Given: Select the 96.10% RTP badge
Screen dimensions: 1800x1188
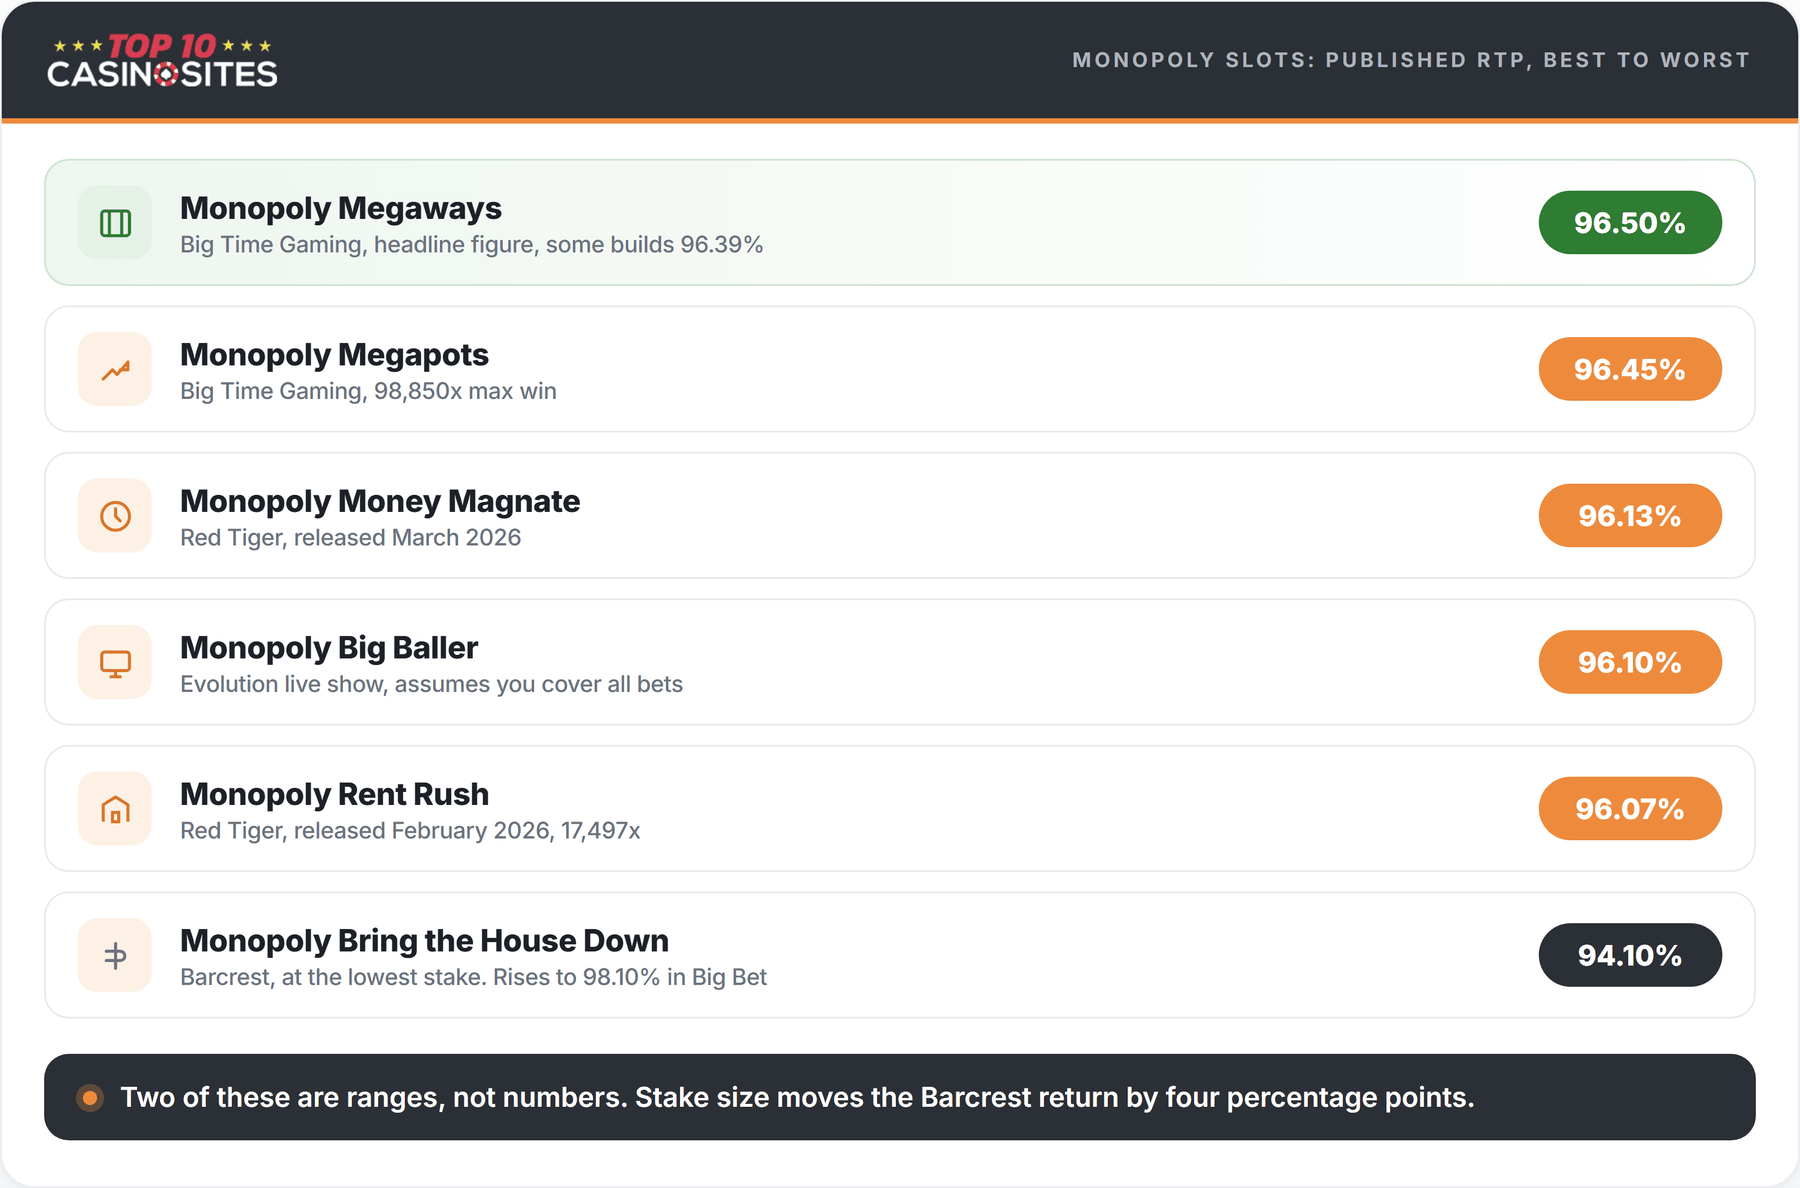Looking at the screenshot, I should [1630, 662].
